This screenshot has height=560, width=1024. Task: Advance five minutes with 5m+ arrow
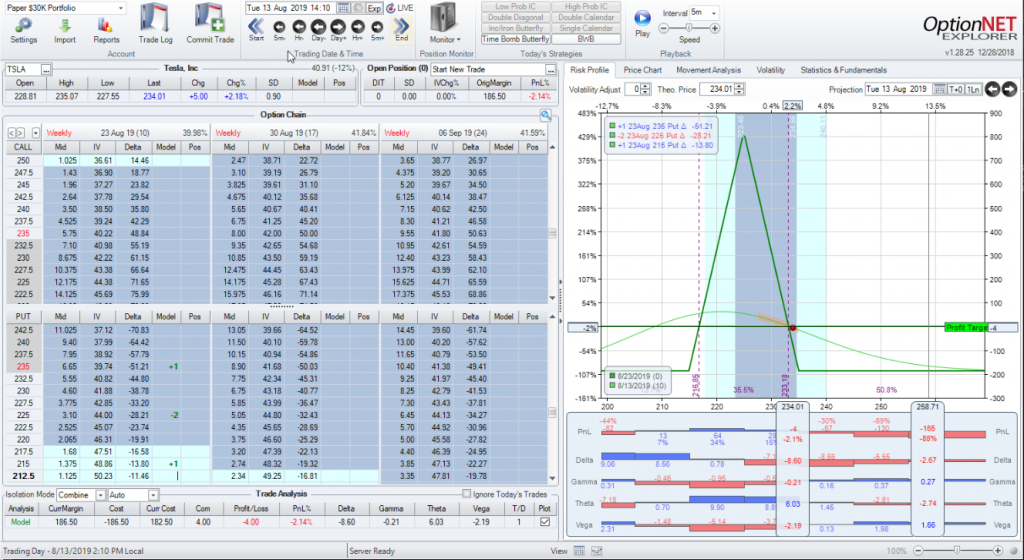[x=377, y=27]
